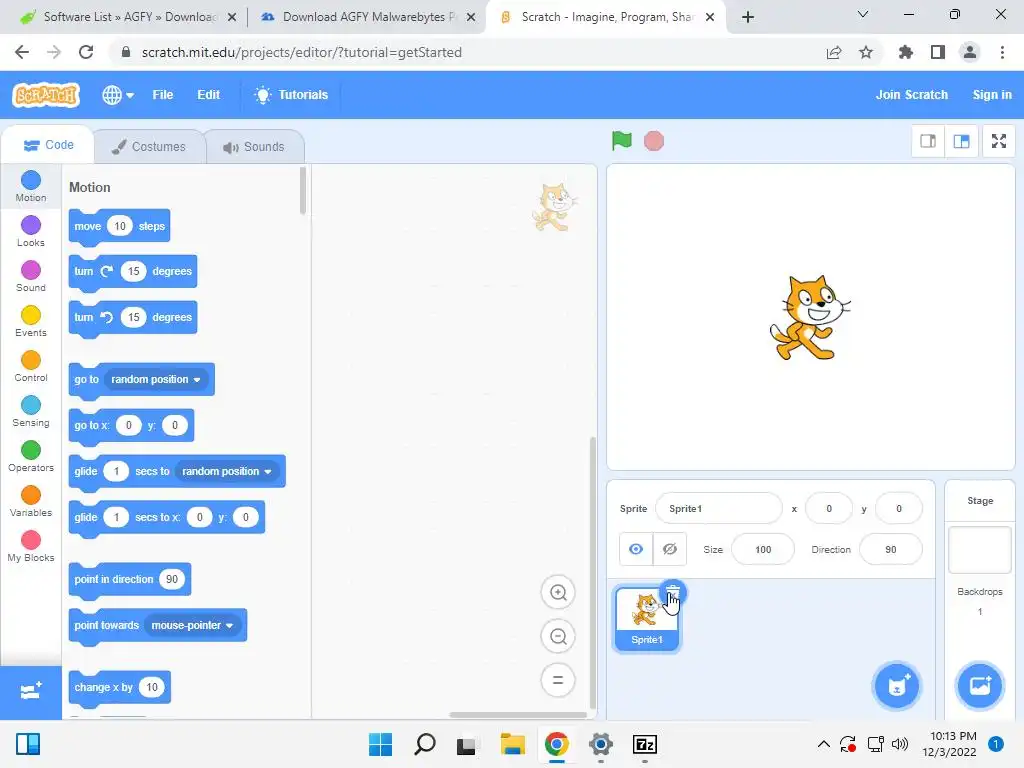Image resolution: width=1024 pixels, height=768 pixels.
Task: Click the sprite Direction field
Action: click(891, 549)
